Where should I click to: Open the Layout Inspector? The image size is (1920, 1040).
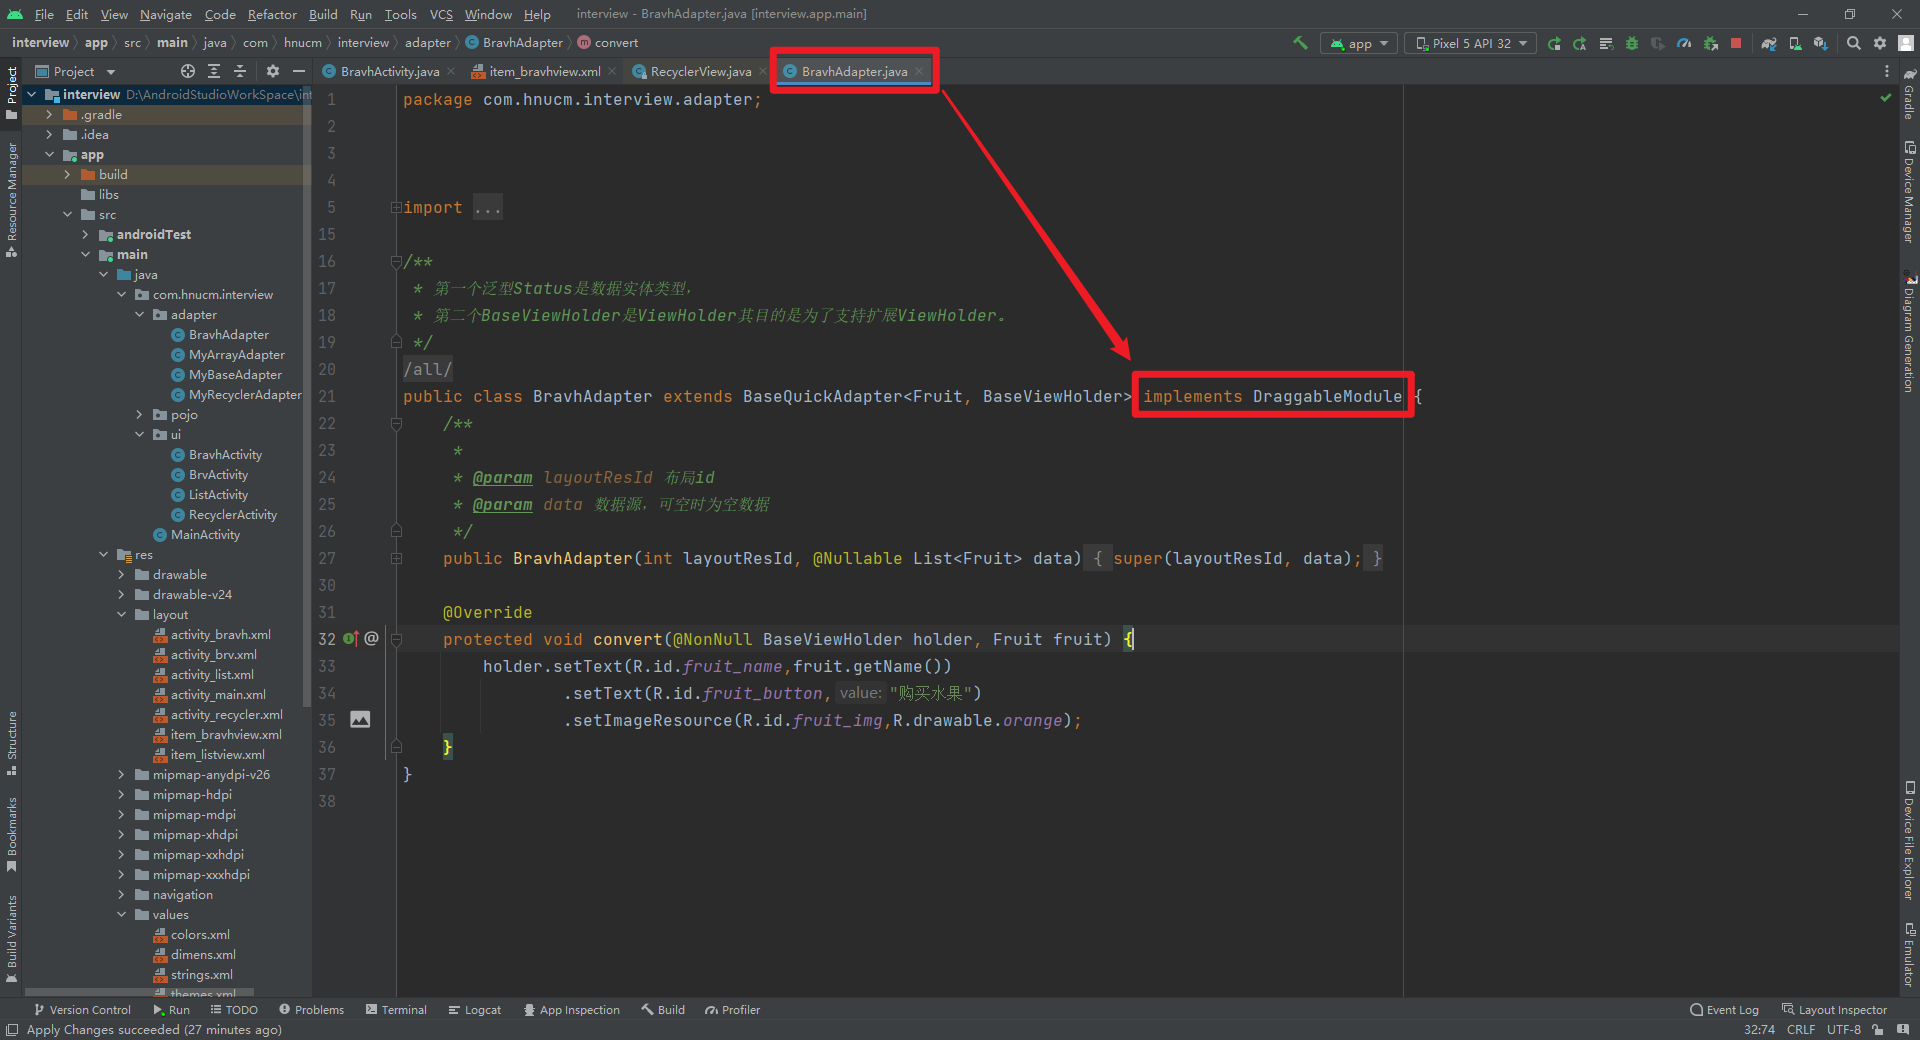[x=1834, y=1010]
